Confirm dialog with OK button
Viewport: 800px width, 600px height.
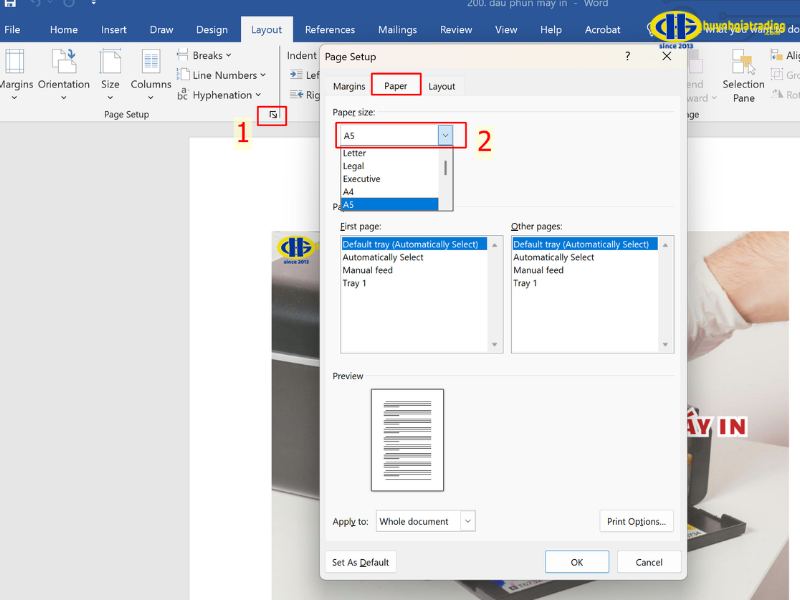(577, 562)
